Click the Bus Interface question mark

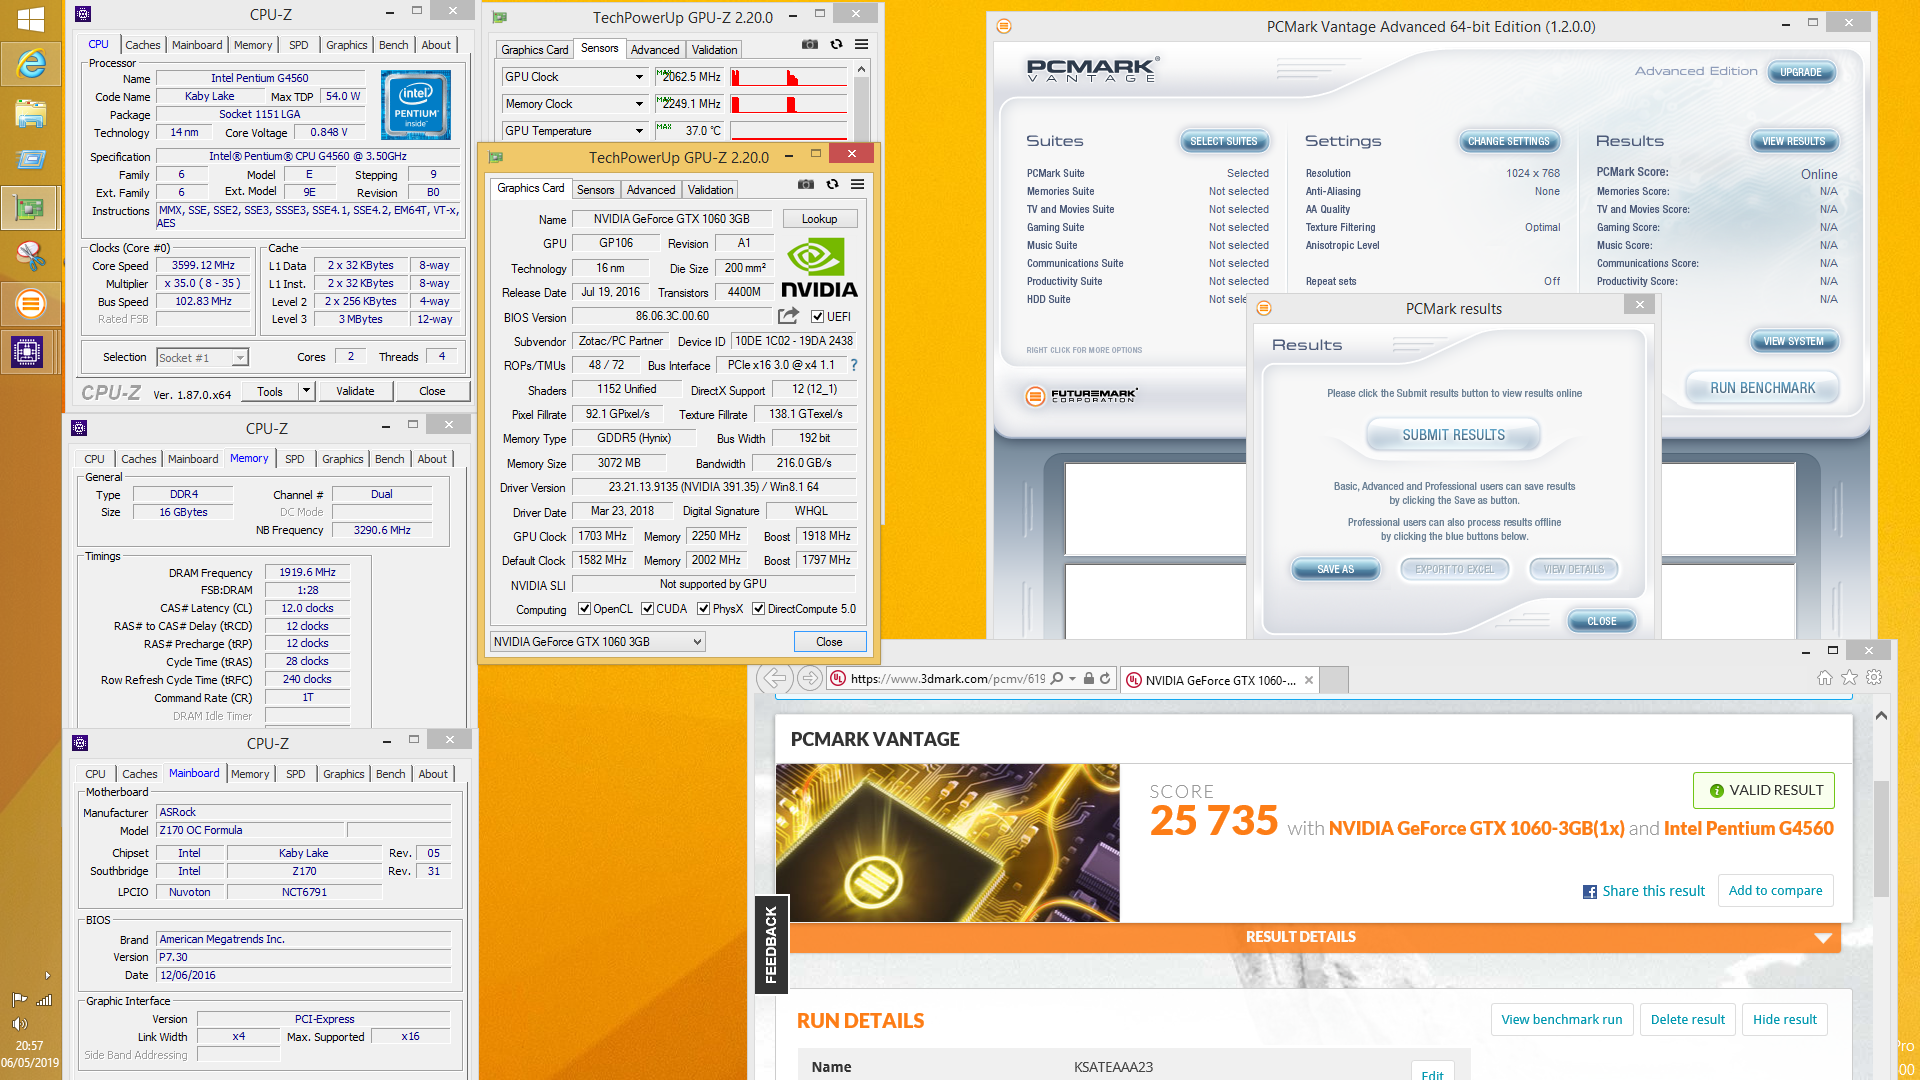(853, 365)
